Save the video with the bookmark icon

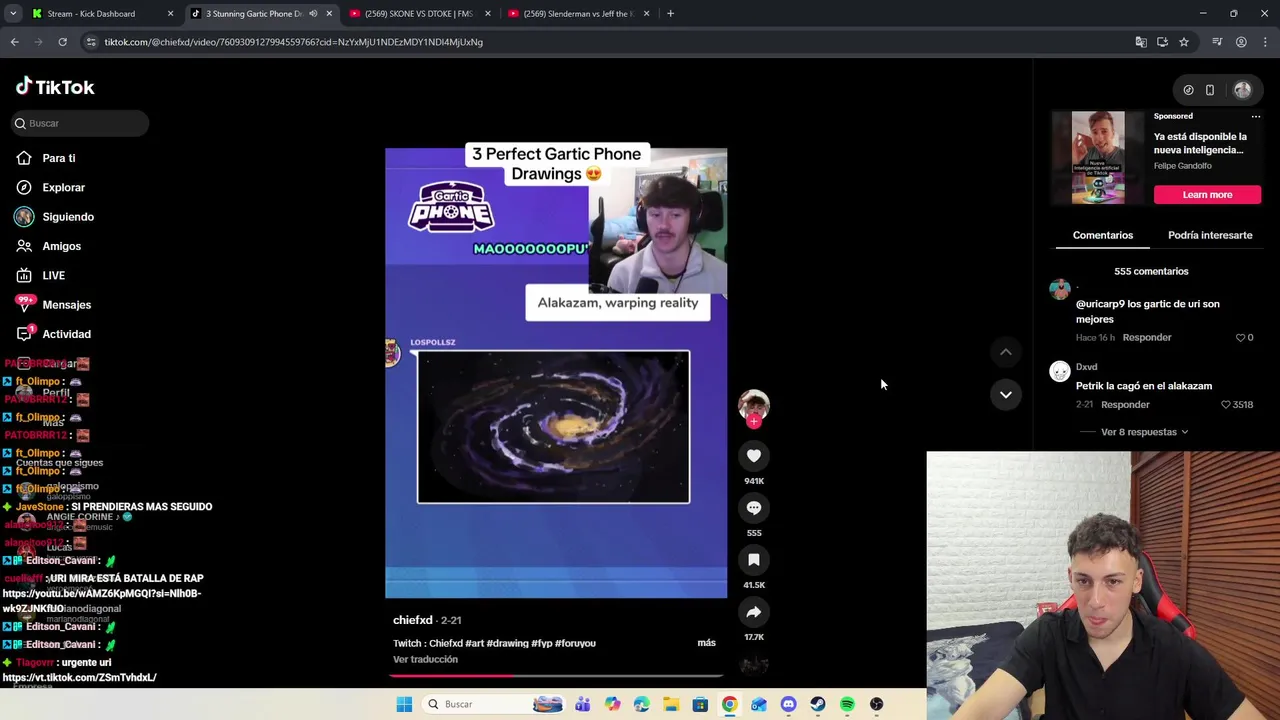754,560
